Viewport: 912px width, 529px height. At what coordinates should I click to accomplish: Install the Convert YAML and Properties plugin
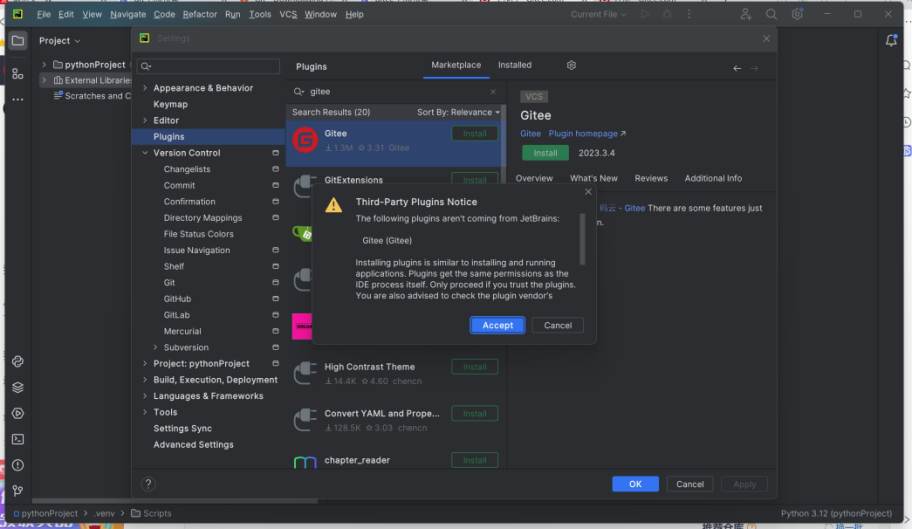click(475, 413)
